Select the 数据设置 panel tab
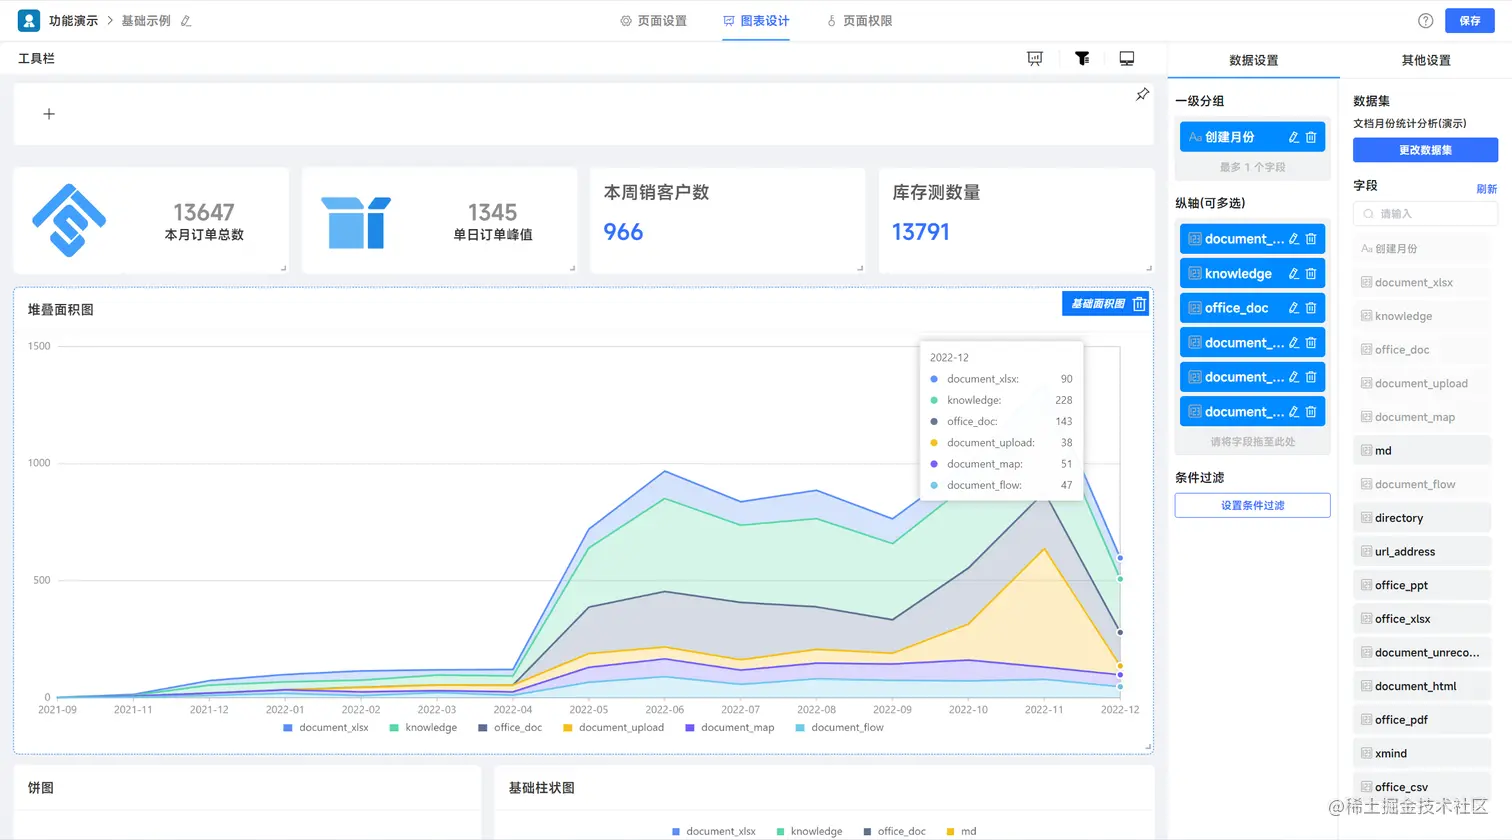Image resolution: width=1512 pixels, height=840 pixels. coord(1254,60)
